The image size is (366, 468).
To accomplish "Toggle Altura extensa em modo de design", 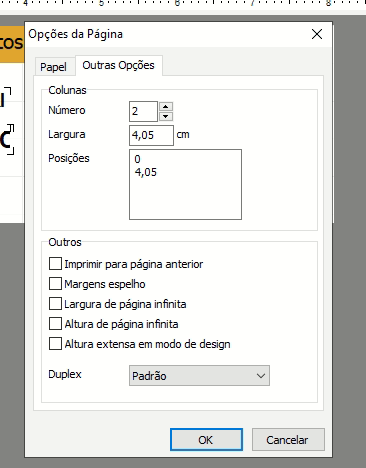I will [x=55, y=344].
